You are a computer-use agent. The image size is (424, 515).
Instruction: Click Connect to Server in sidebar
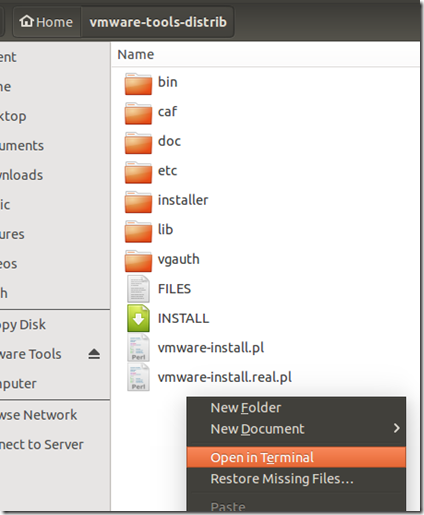(55, 445)
